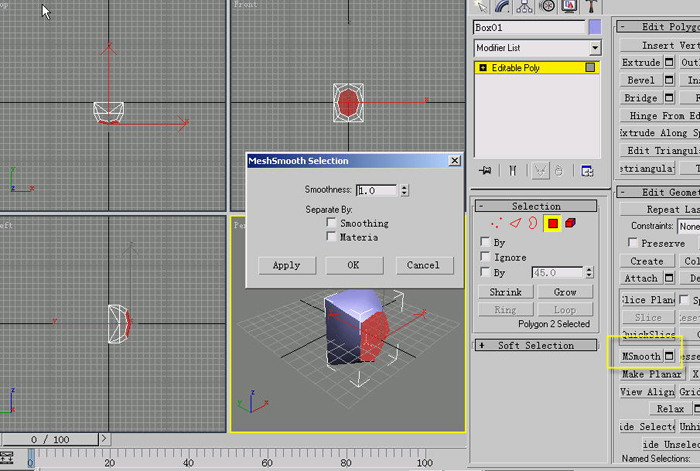
Task: Click the Grow selection button
Action: 565,292
